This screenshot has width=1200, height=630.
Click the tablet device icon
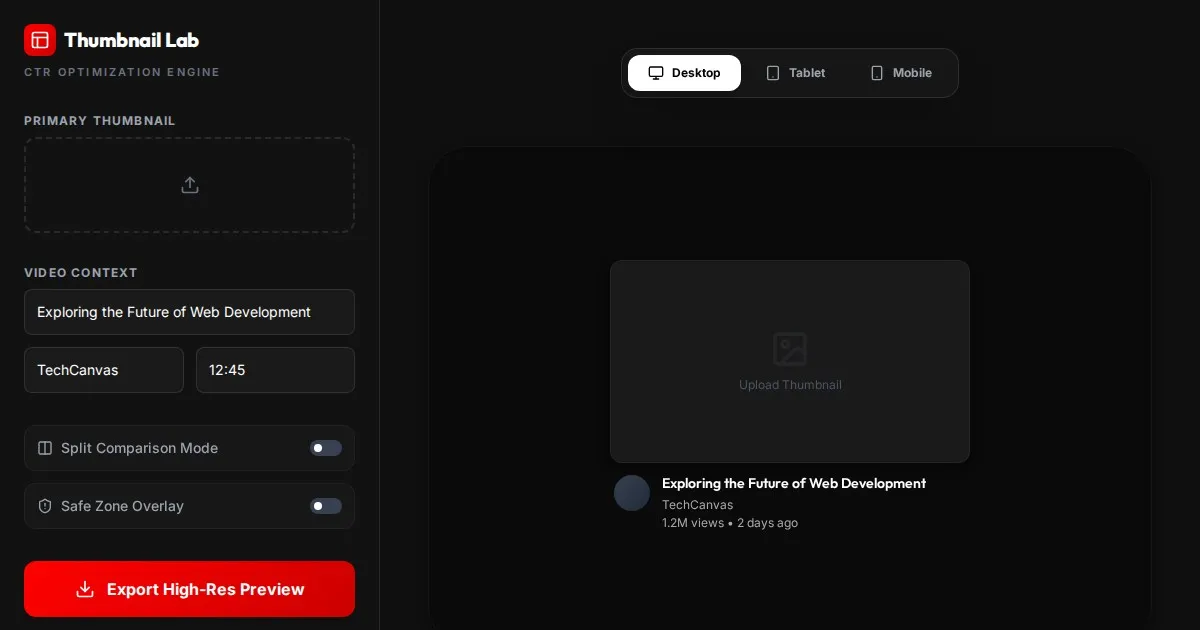773,73
